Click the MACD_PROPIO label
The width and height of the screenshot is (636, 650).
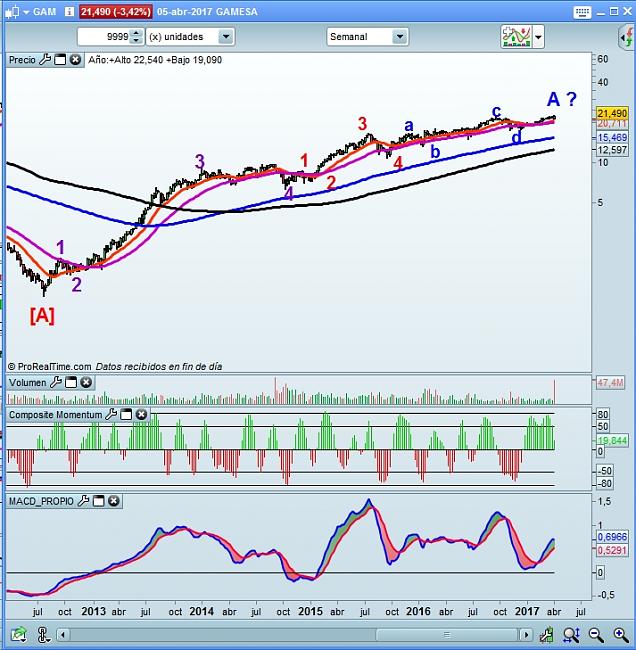pyautogui.click(x=41, y=501)
